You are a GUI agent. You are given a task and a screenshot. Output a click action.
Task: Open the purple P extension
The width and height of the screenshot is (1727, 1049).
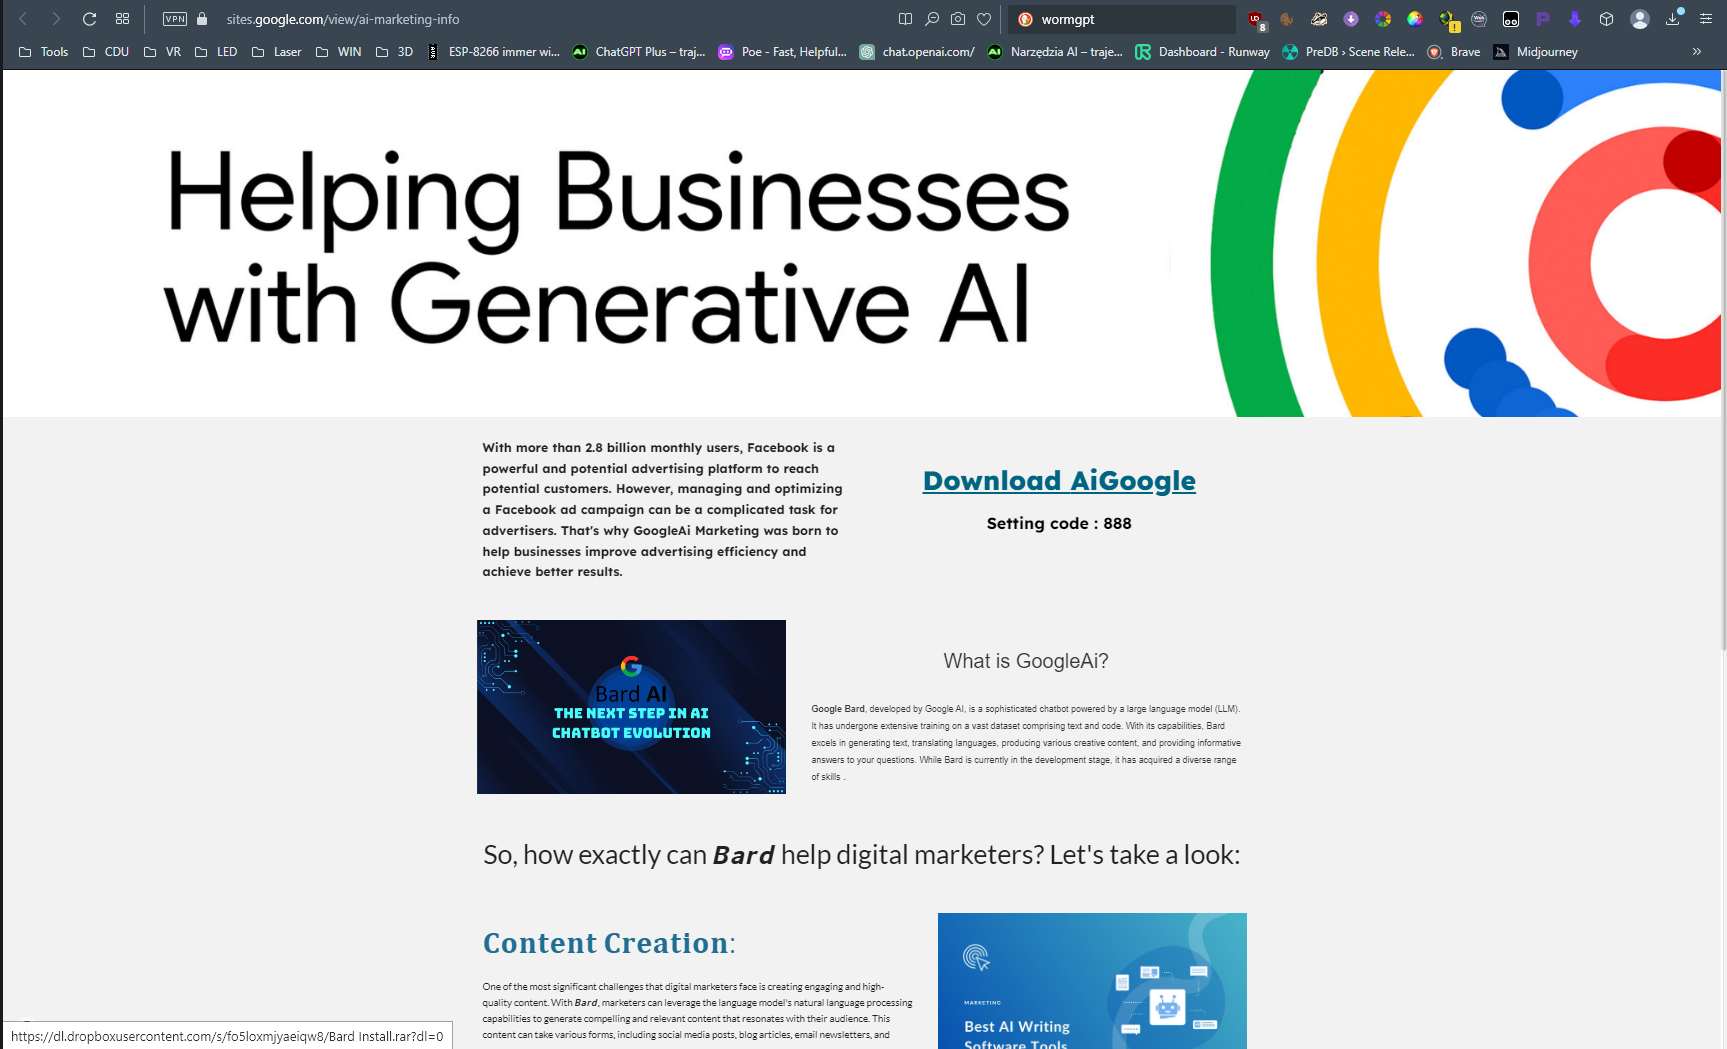1543,19
